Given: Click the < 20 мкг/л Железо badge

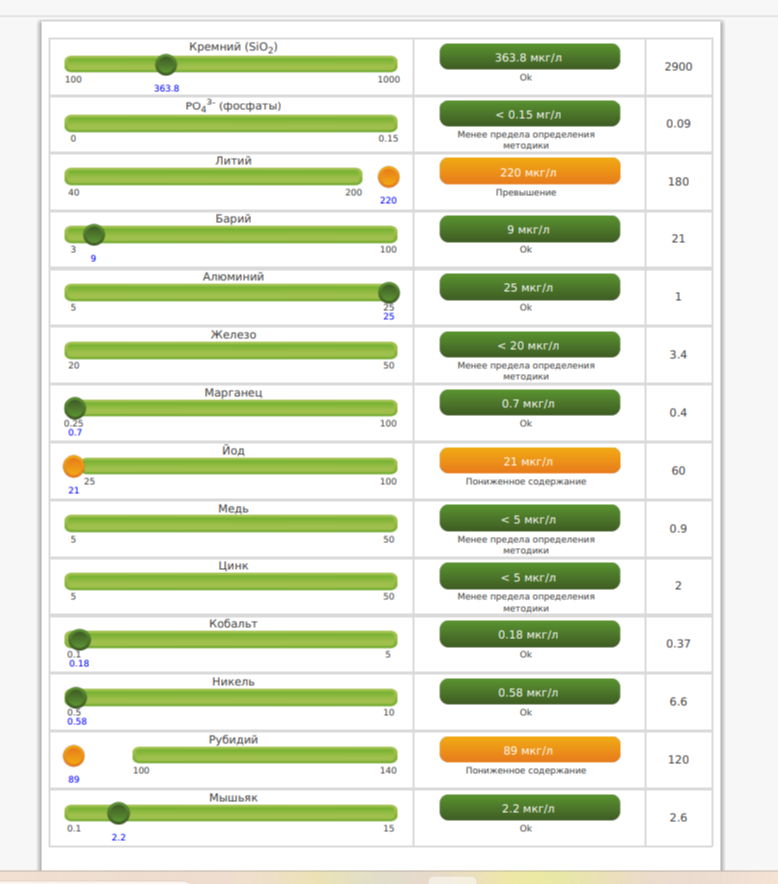Looking at the screenshot, I should click(x=529, y=345).
